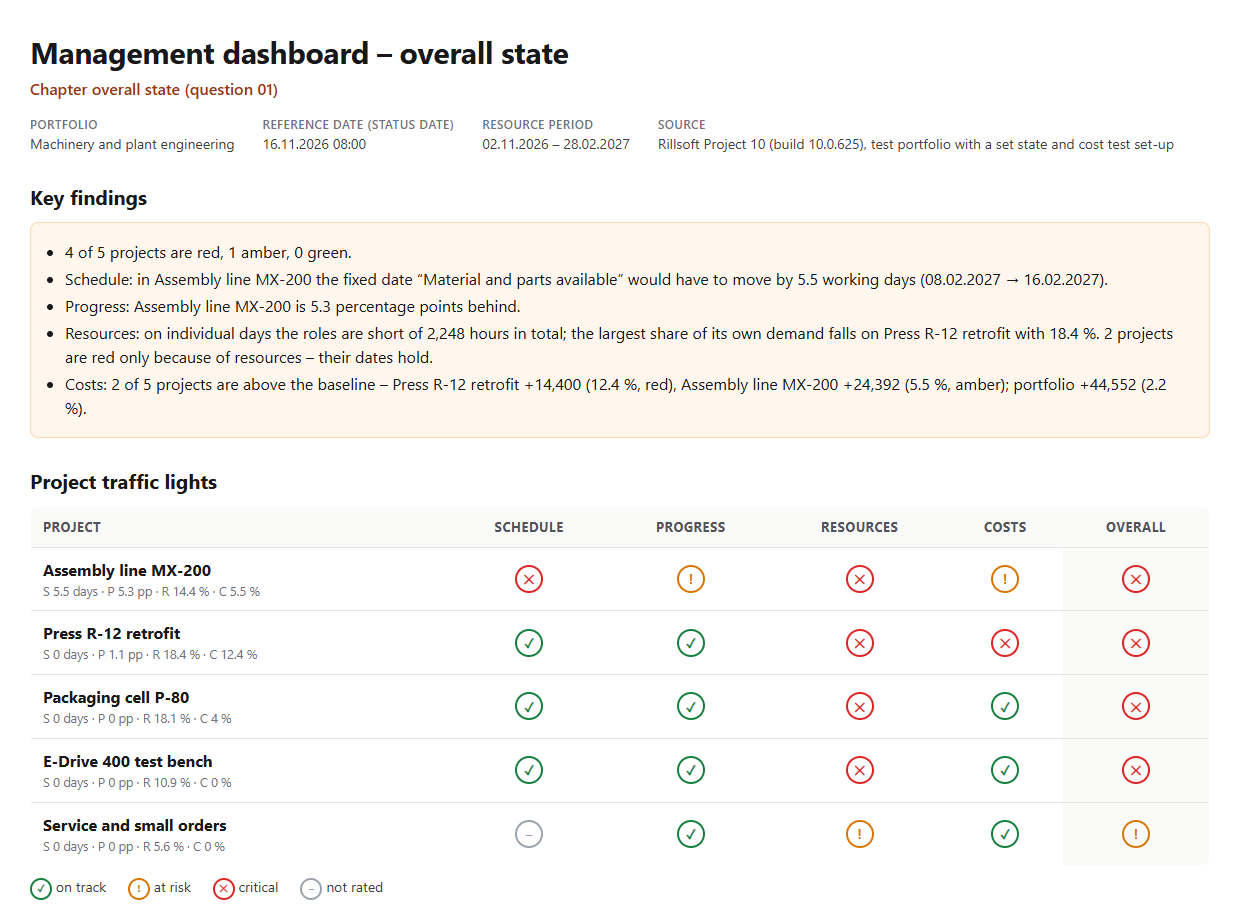Click the Overall critical icon for E-Drive 400 test bench

pos(1136,770)
